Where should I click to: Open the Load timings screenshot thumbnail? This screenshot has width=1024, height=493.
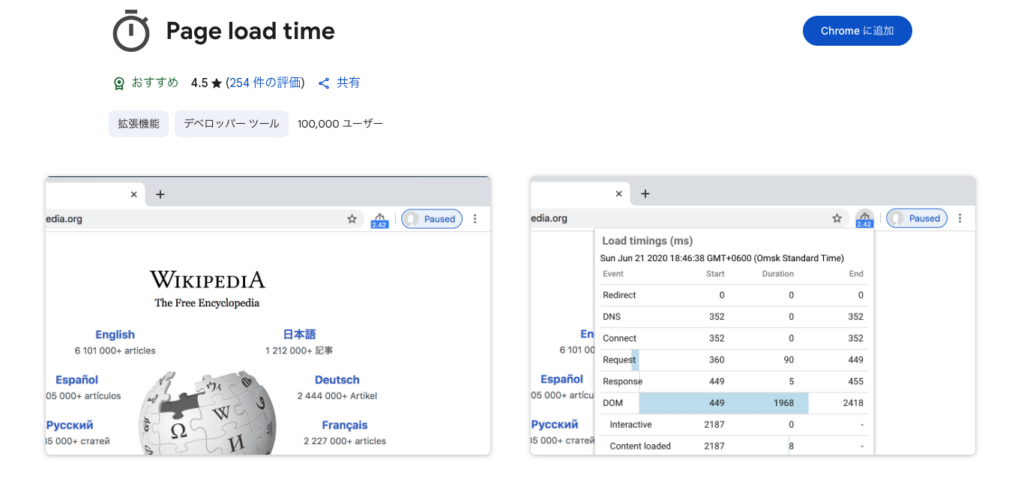click(752, 315)
